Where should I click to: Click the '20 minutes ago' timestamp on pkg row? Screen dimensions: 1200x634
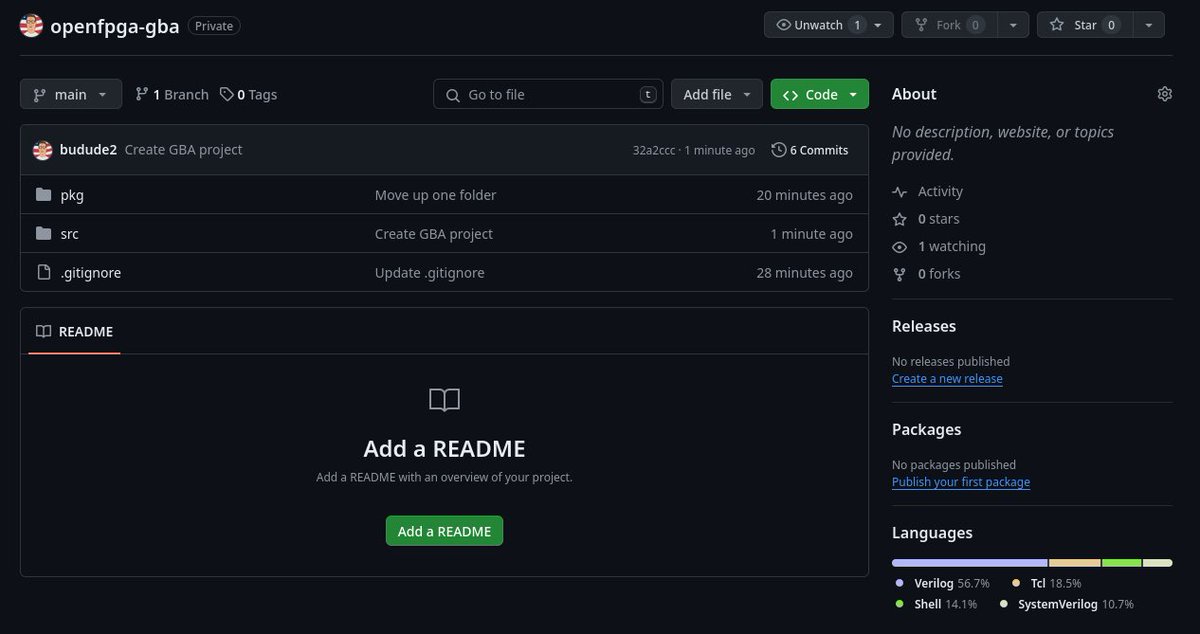(x=805, y=195)
